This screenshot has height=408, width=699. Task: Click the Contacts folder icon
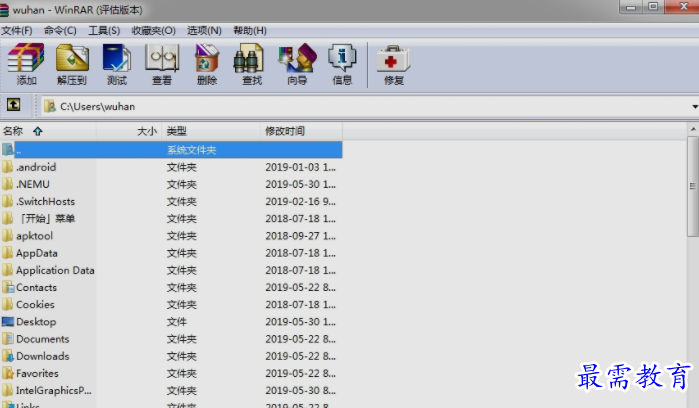[8, 288]
